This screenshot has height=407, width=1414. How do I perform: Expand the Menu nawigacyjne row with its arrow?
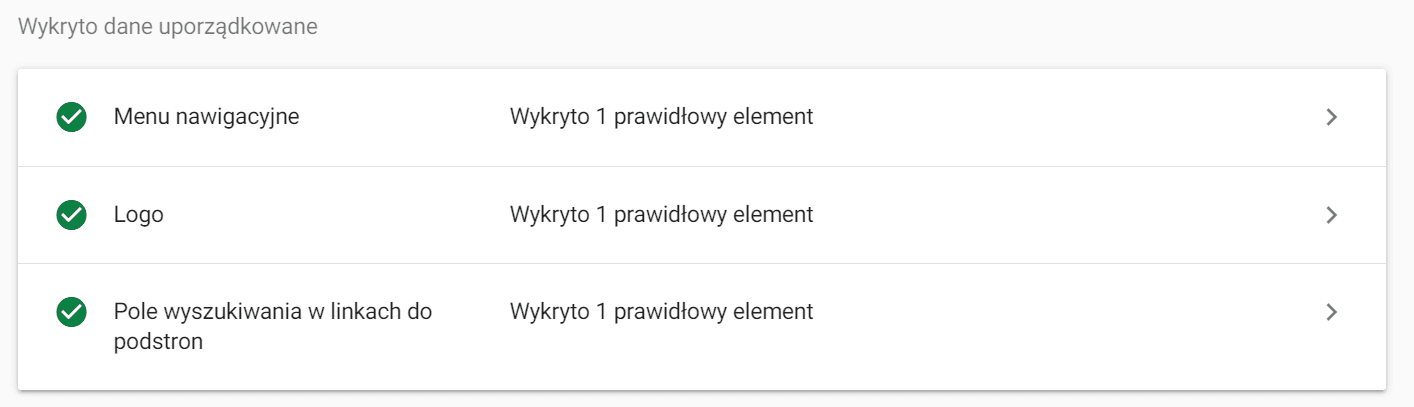[1331, 117]
